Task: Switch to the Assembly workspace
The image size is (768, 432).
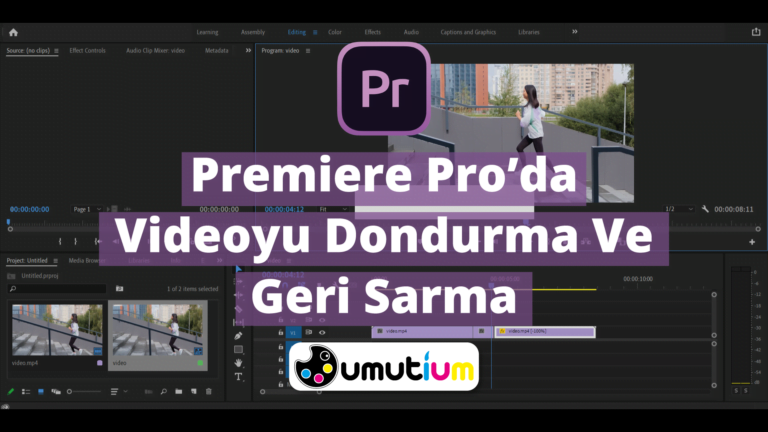Action: coord(253,32)
